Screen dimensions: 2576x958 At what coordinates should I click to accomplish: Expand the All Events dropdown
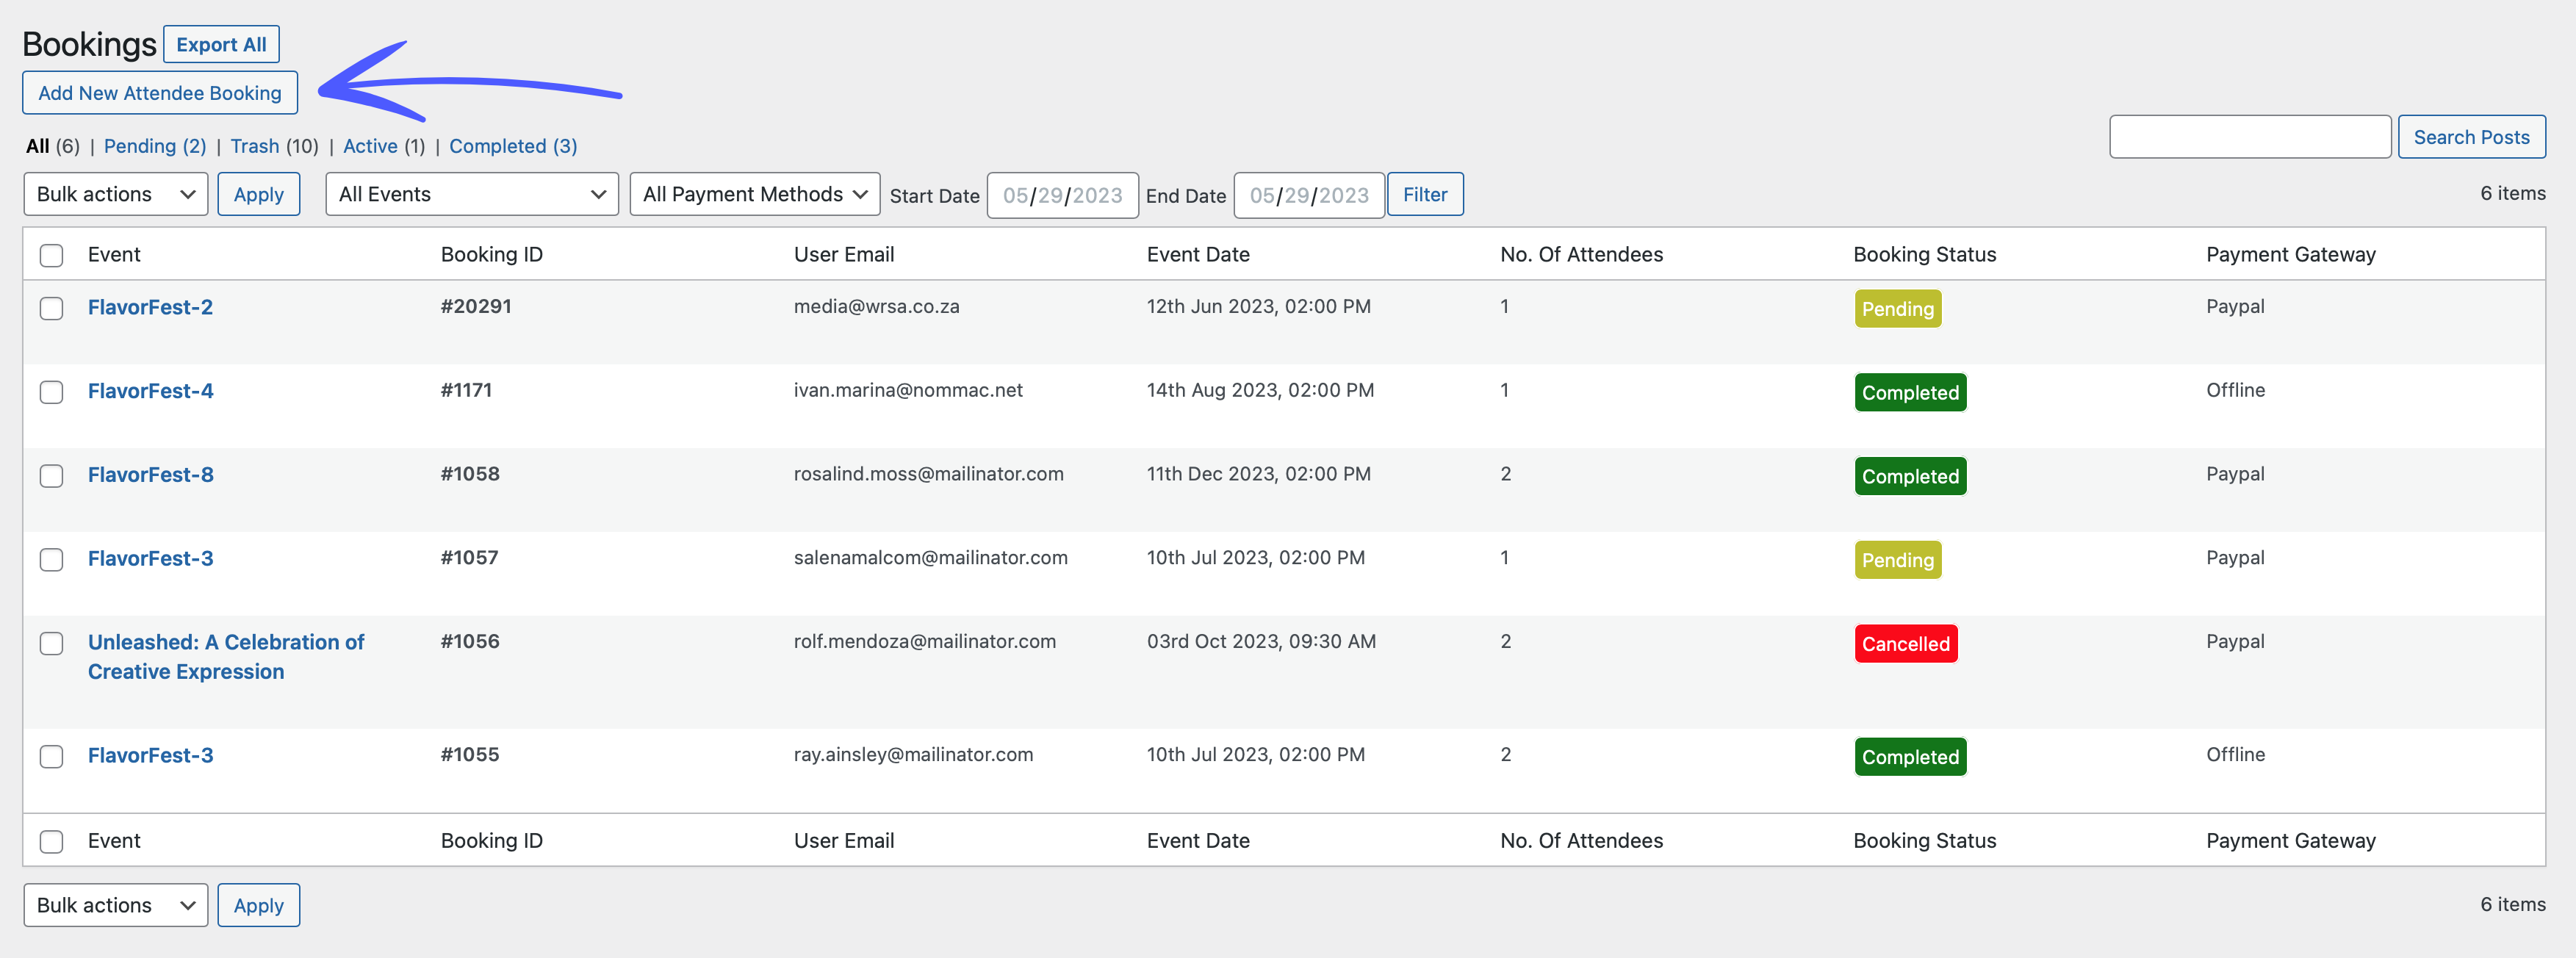tap(471, 194)
